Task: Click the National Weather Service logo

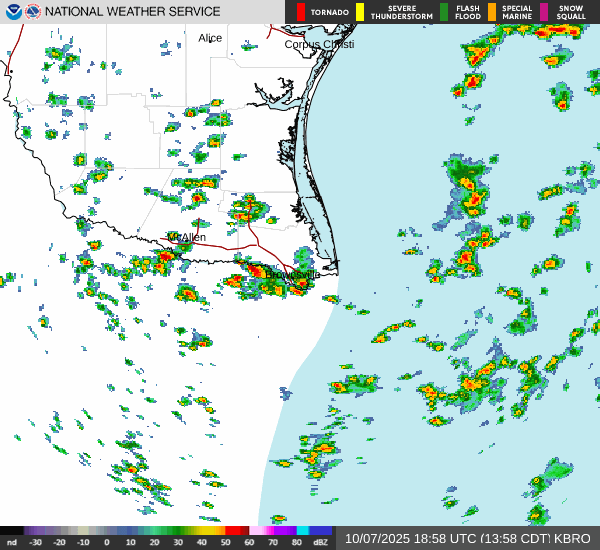Action: coord(33,12)
